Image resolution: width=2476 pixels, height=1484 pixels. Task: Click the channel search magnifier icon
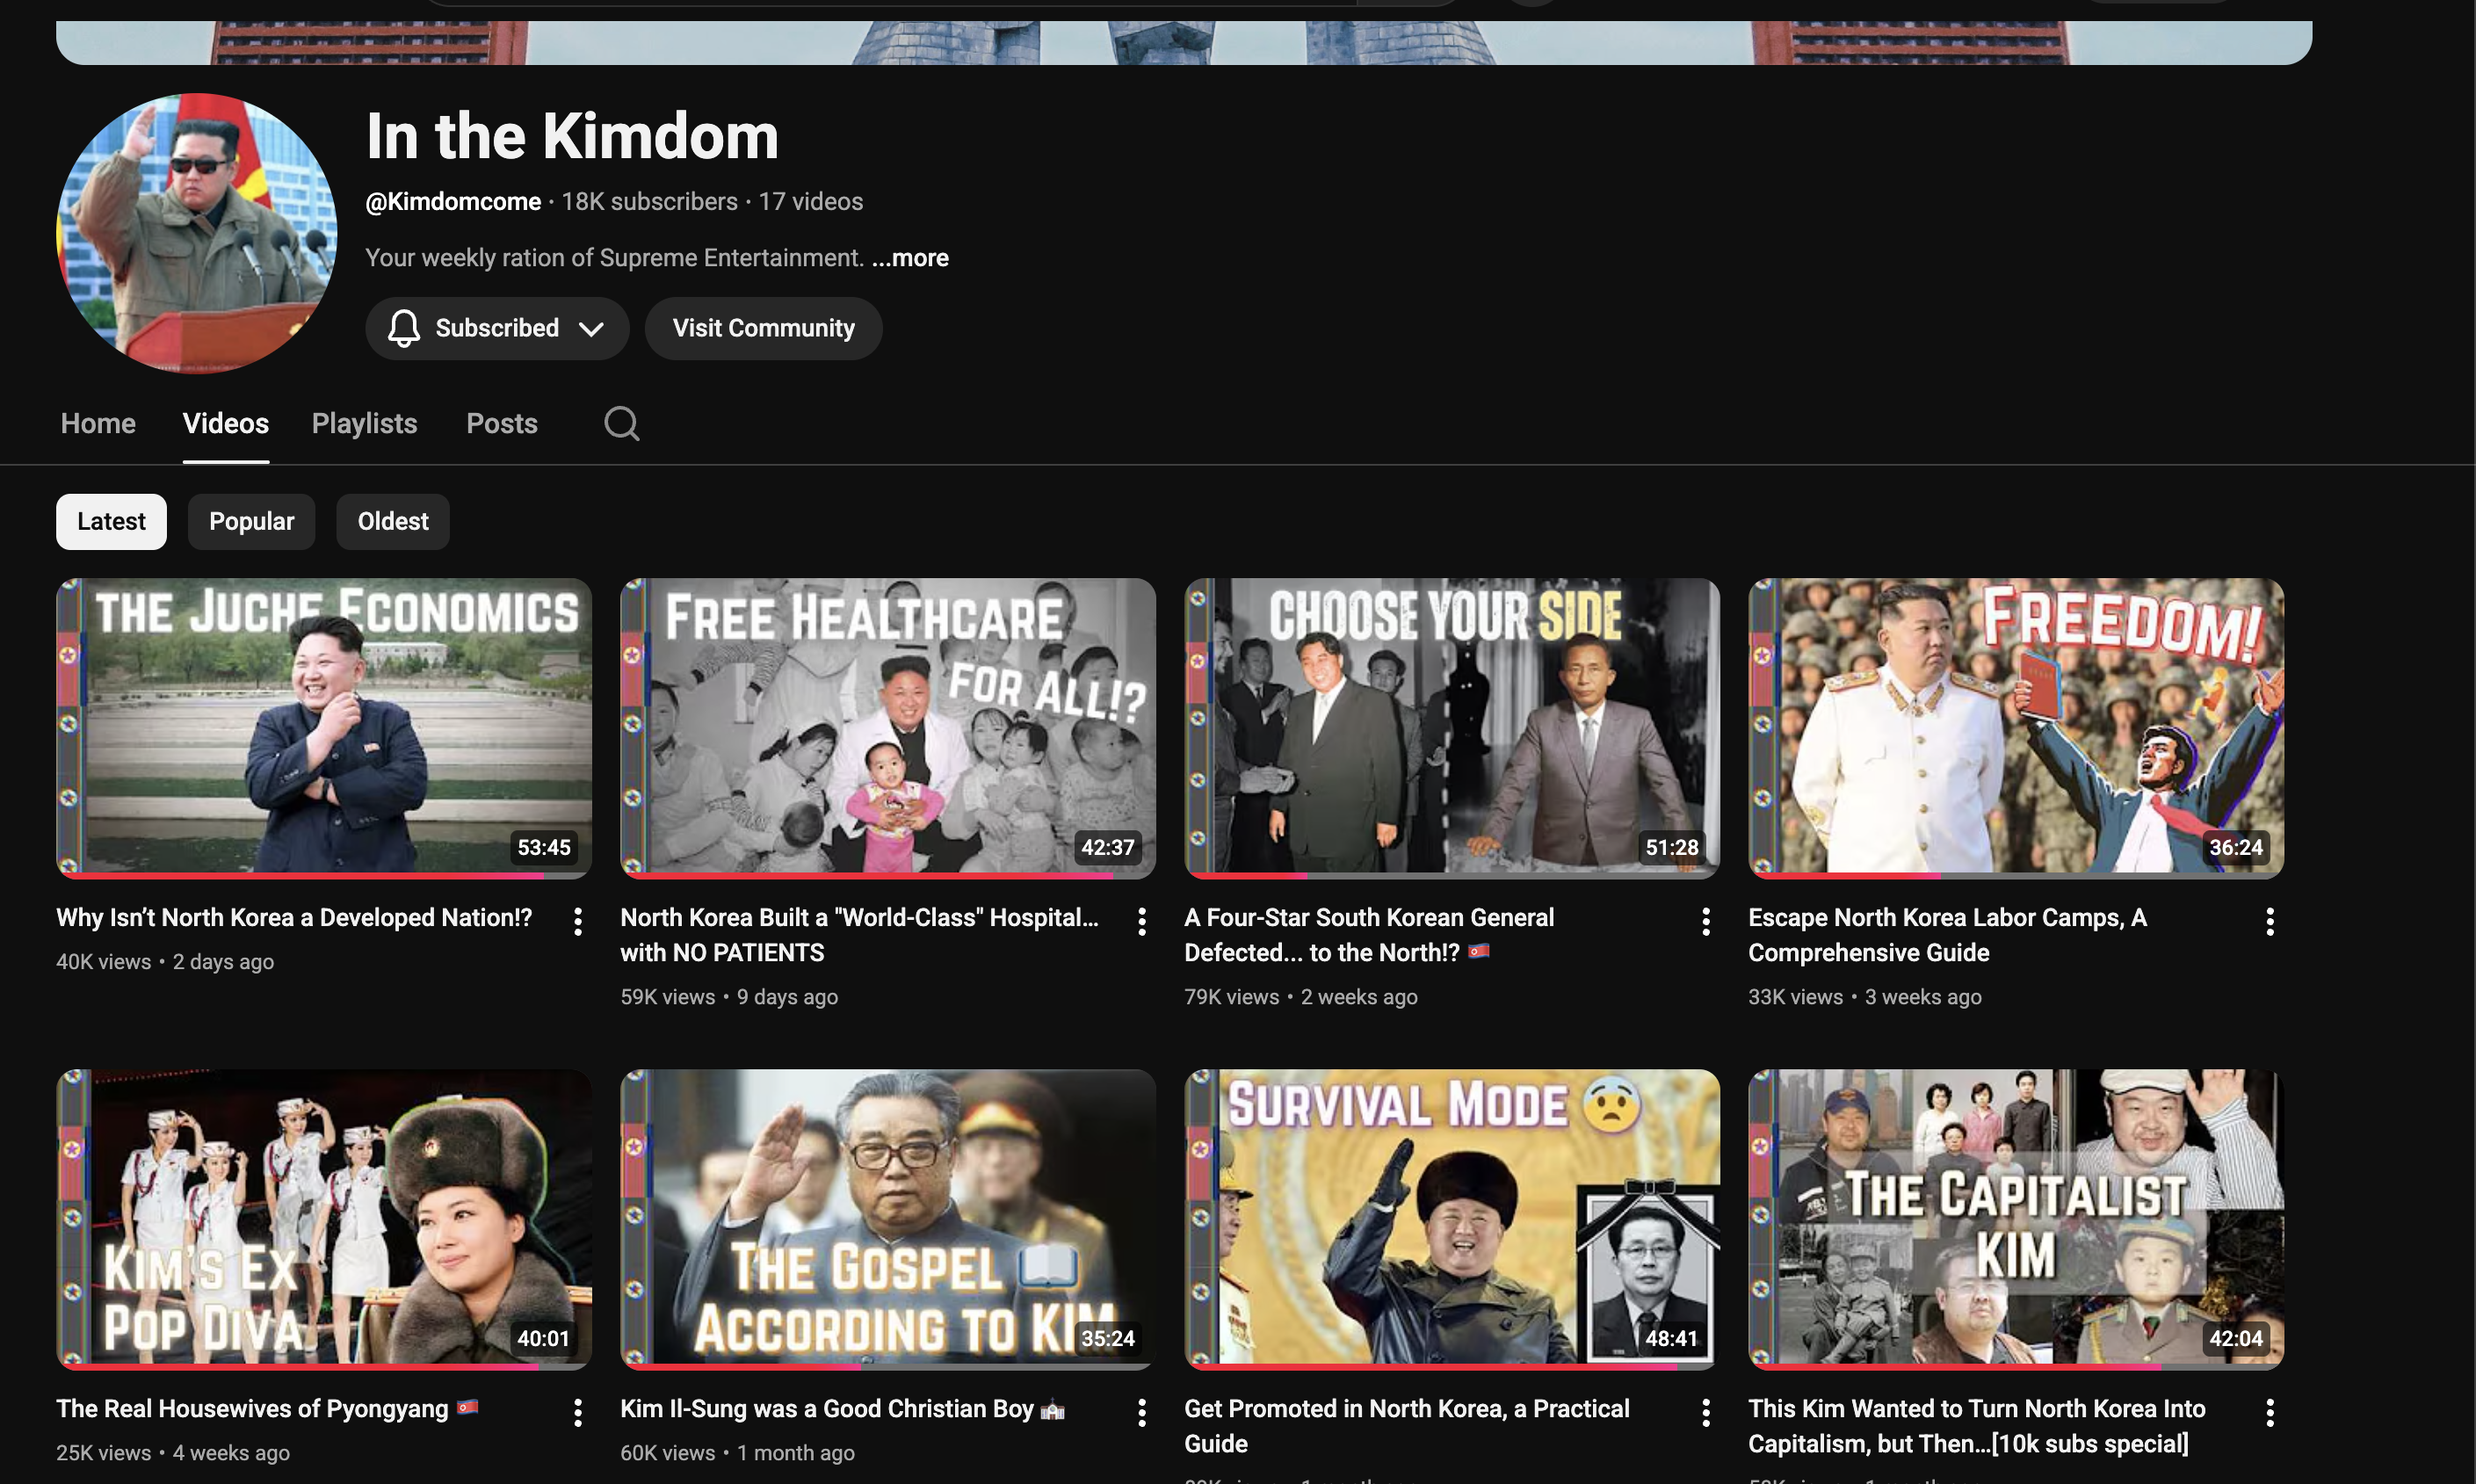[x=621, y=423]
